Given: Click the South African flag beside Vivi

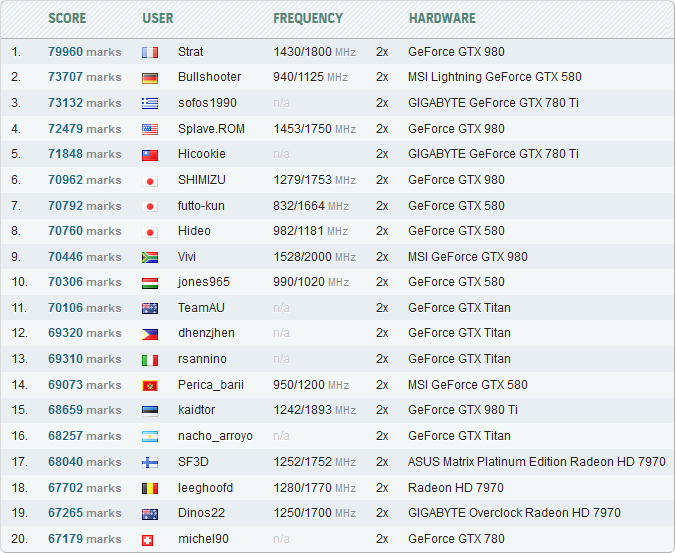Looking at the screenshot, I should (150, 257).
